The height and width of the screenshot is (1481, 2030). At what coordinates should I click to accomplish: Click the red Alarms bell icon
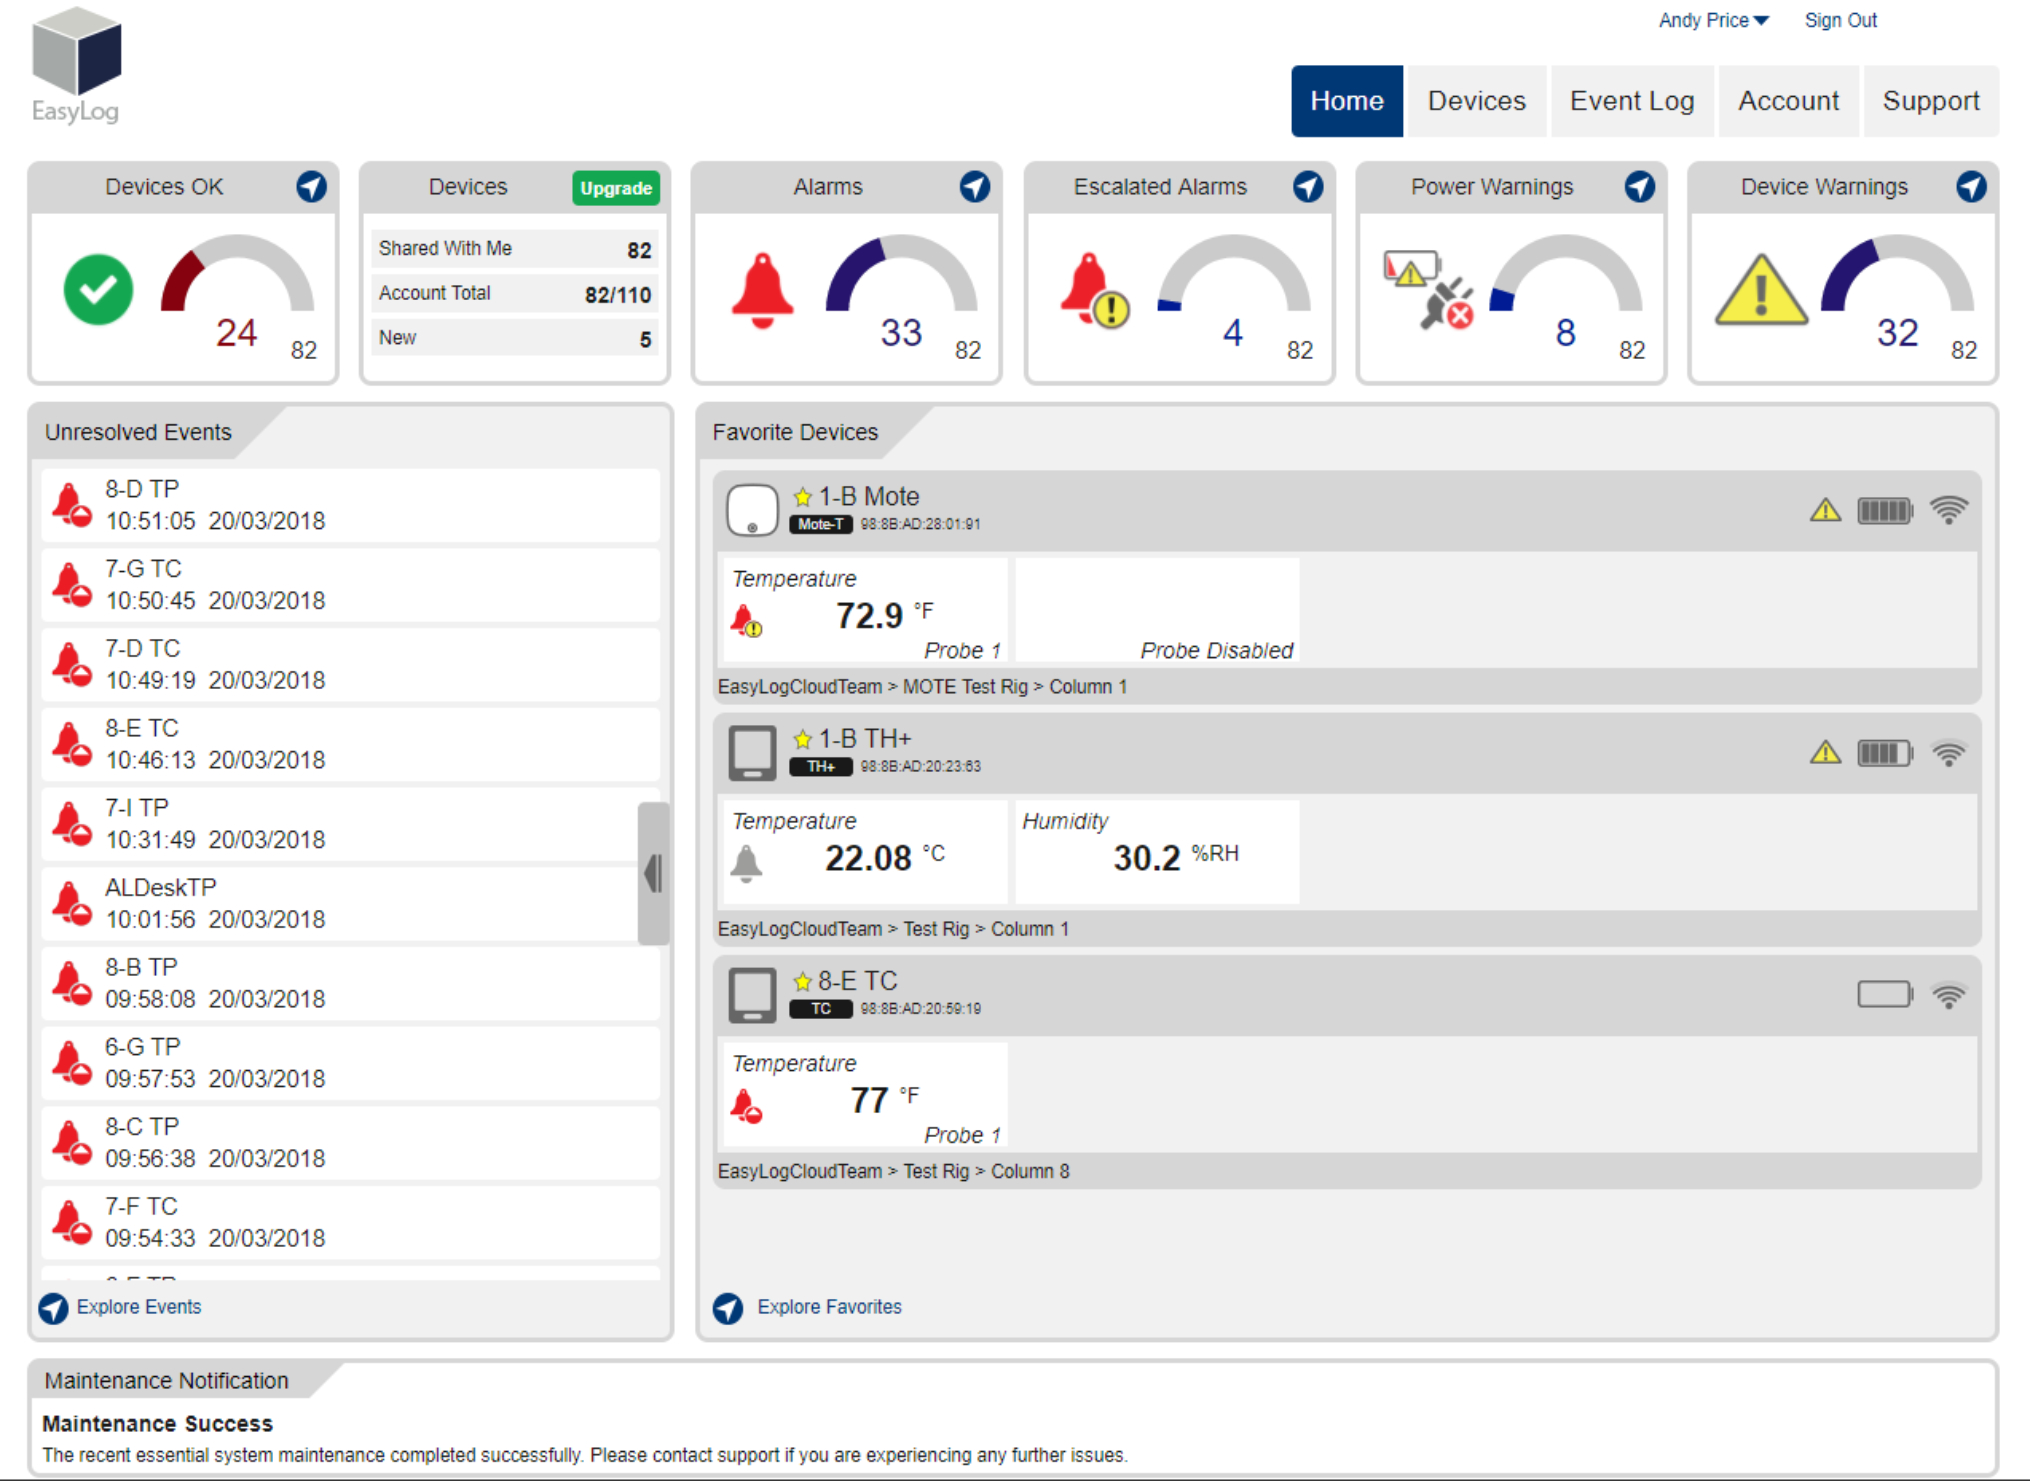pos(763,290)
